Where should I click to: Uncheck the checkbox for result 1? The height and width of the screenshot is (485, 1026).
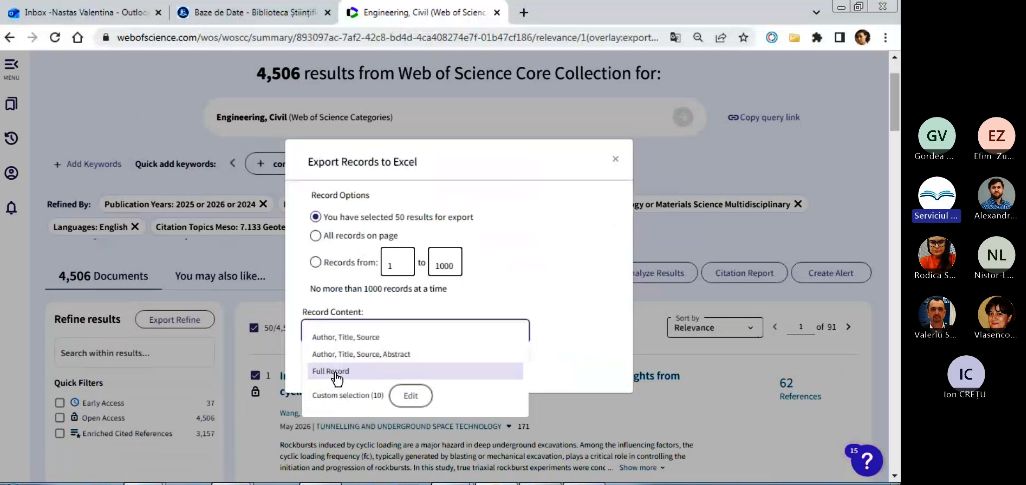pyautogui.click(x=255, y=376)
